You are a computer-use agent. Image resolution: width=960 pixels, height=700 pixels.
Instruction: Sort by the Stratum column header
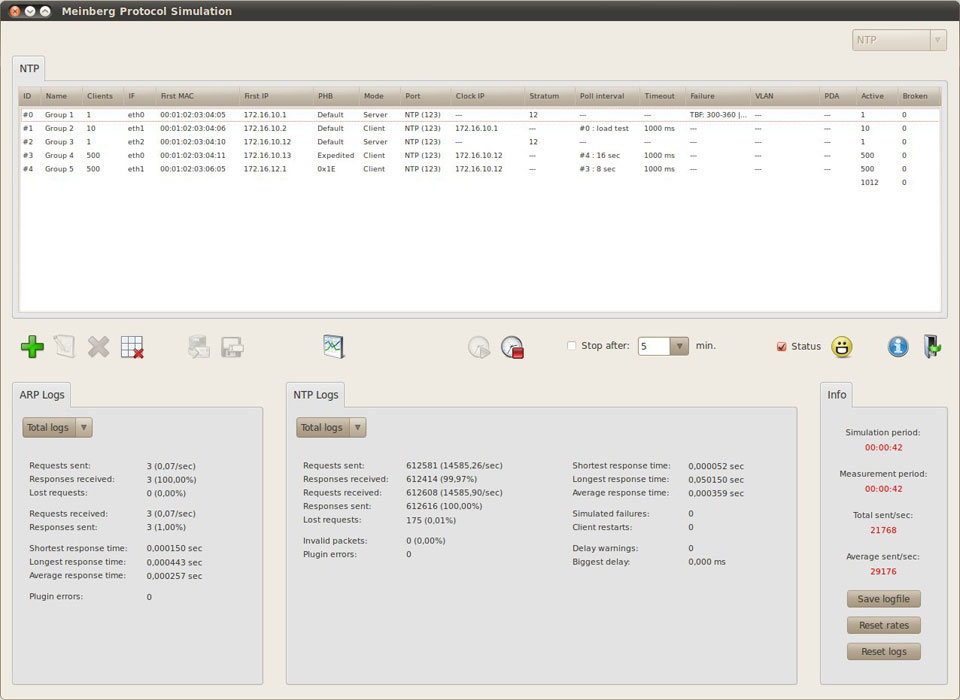tap(545, 97)
